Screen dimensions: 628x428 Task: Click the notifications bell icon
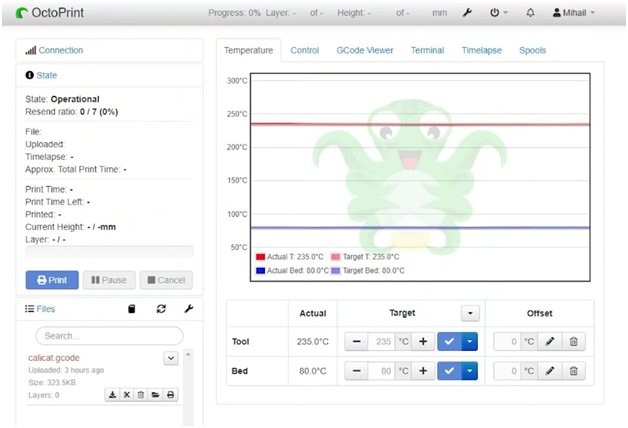[529, 13]
